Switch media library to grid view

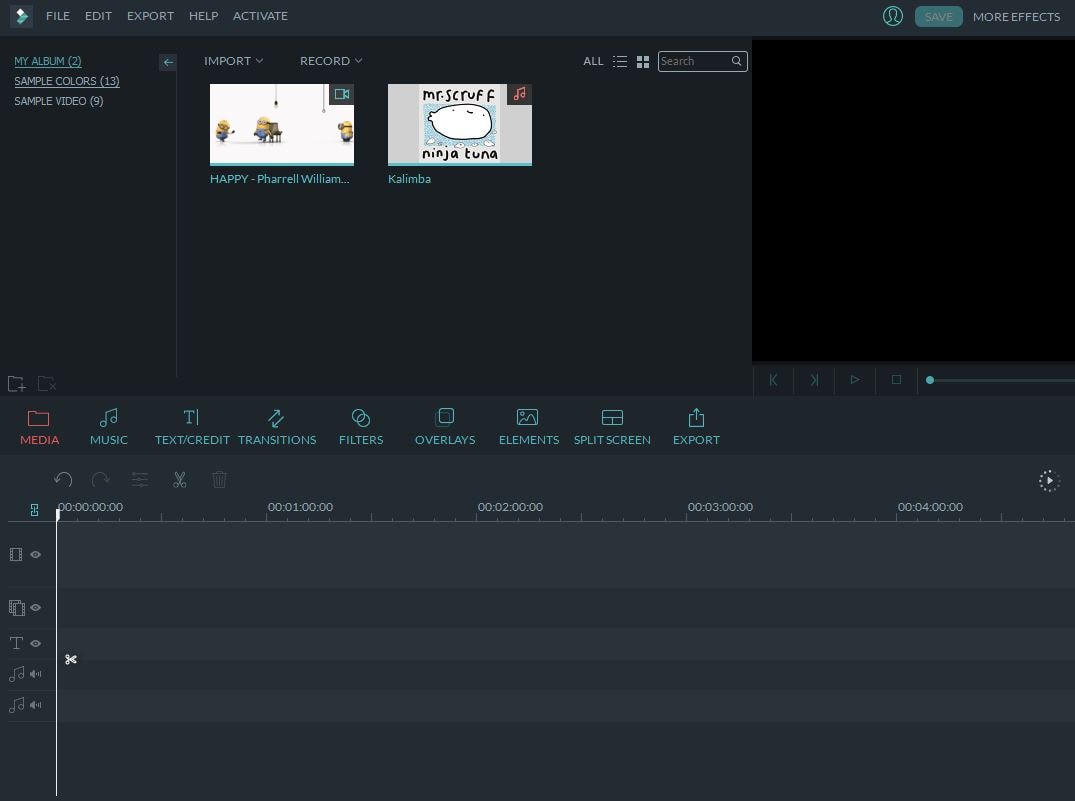pyautogui.click(x=642, y=62)
